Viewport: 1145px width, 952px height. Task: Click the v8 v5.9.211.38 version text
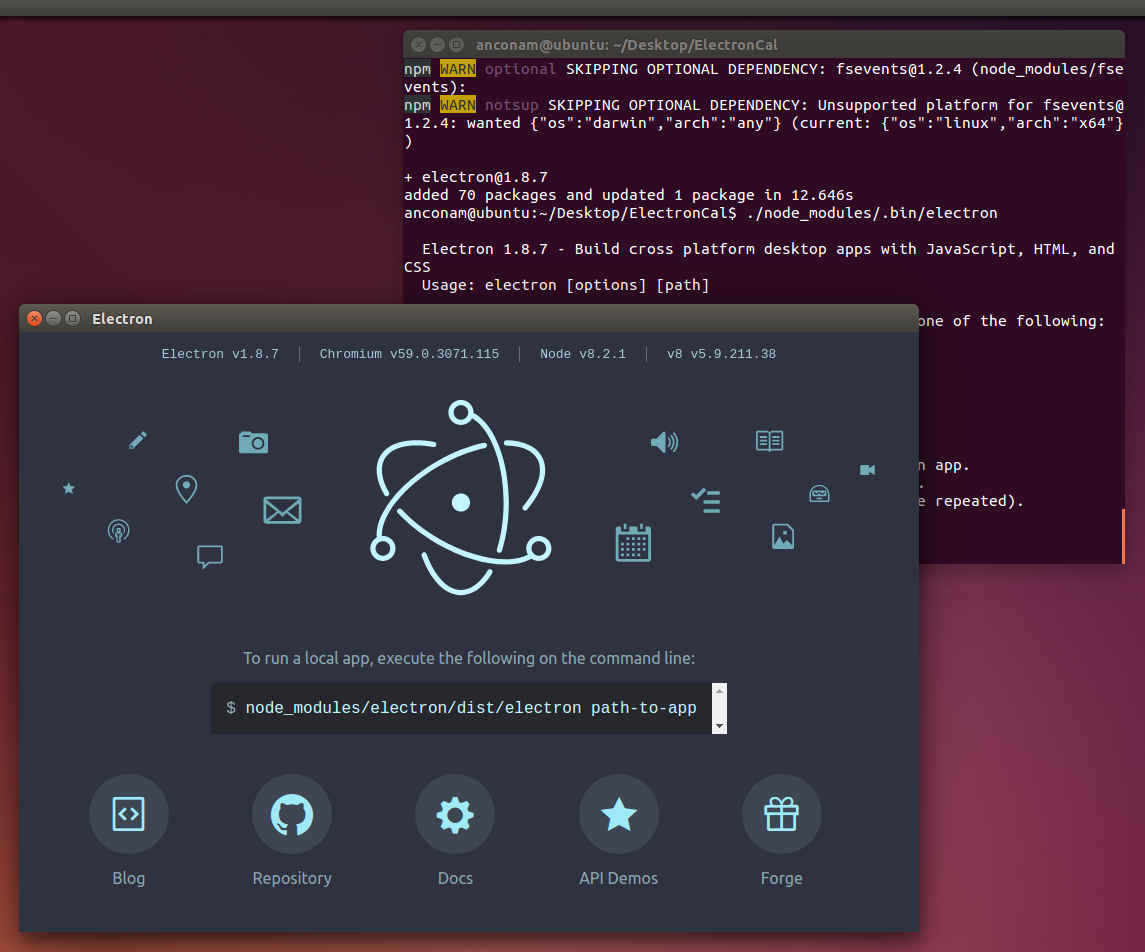click(721, 354)
